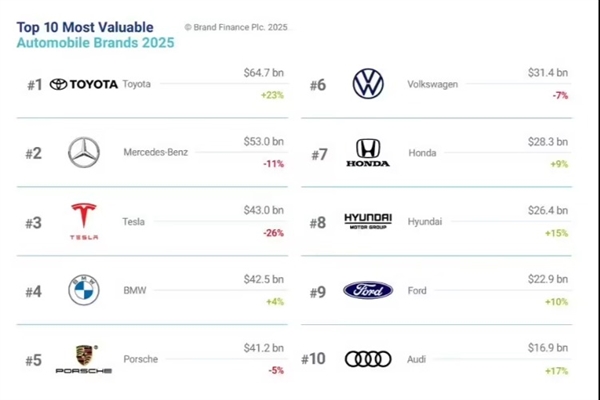Click the blue Ford oval logo

point(368,290)
